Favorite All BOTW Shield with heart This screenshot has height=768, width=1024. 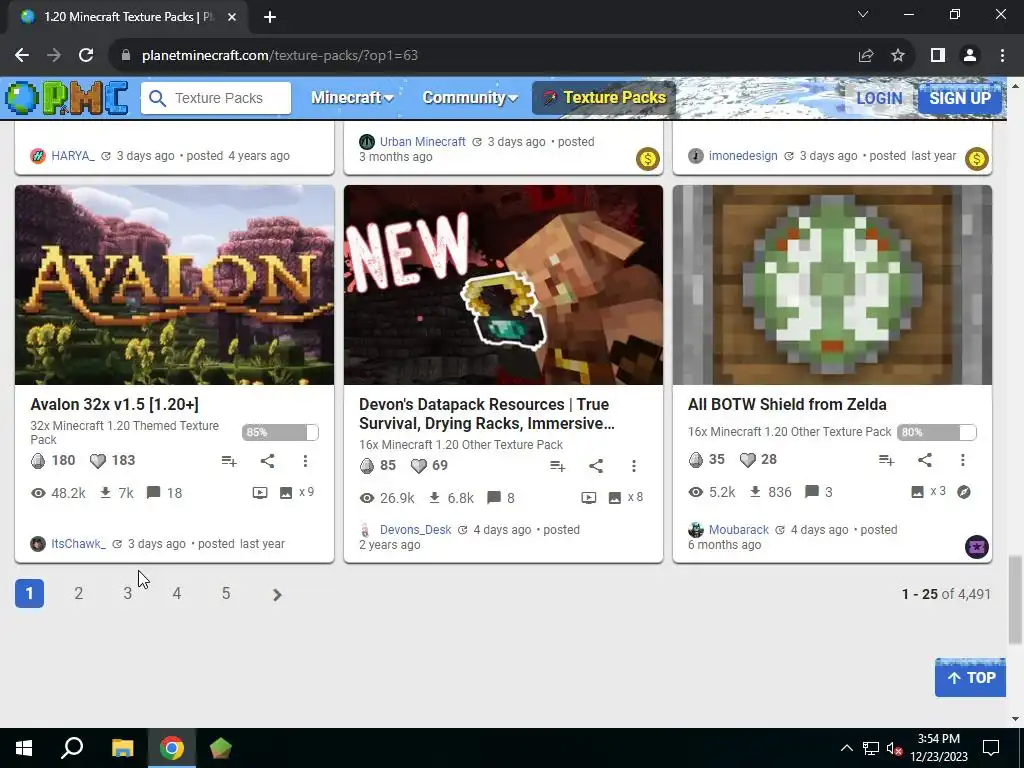click(748, 460)
